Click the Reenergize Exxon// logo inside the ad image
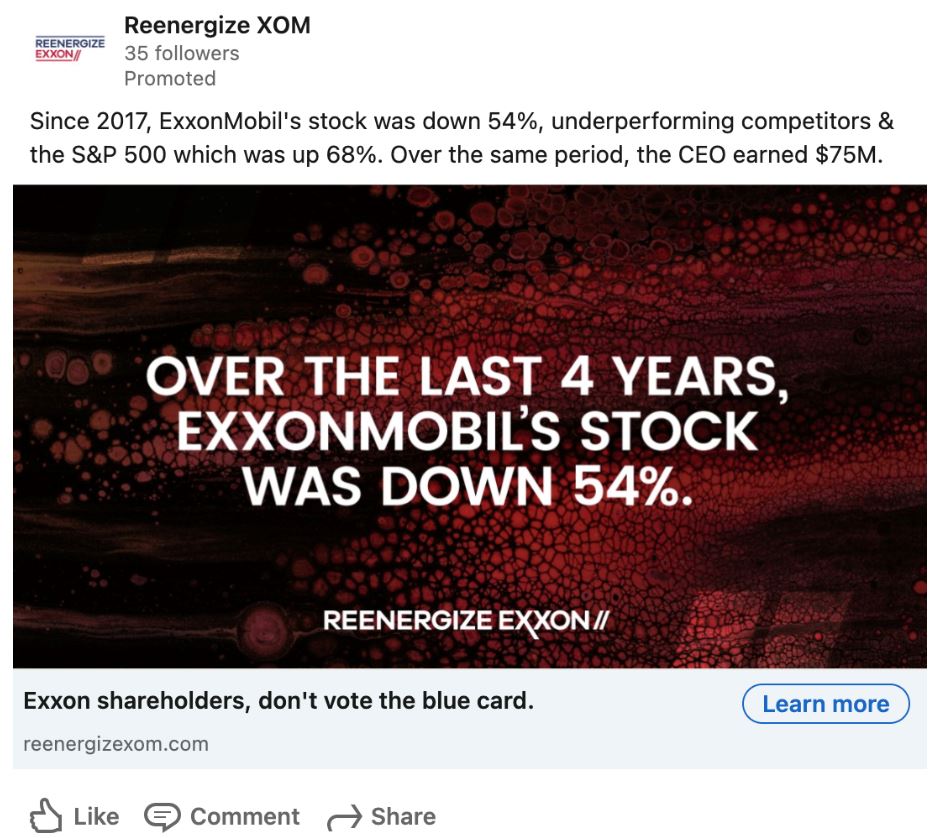This screenshot has height=838, width=933. [x=466, y=621]
